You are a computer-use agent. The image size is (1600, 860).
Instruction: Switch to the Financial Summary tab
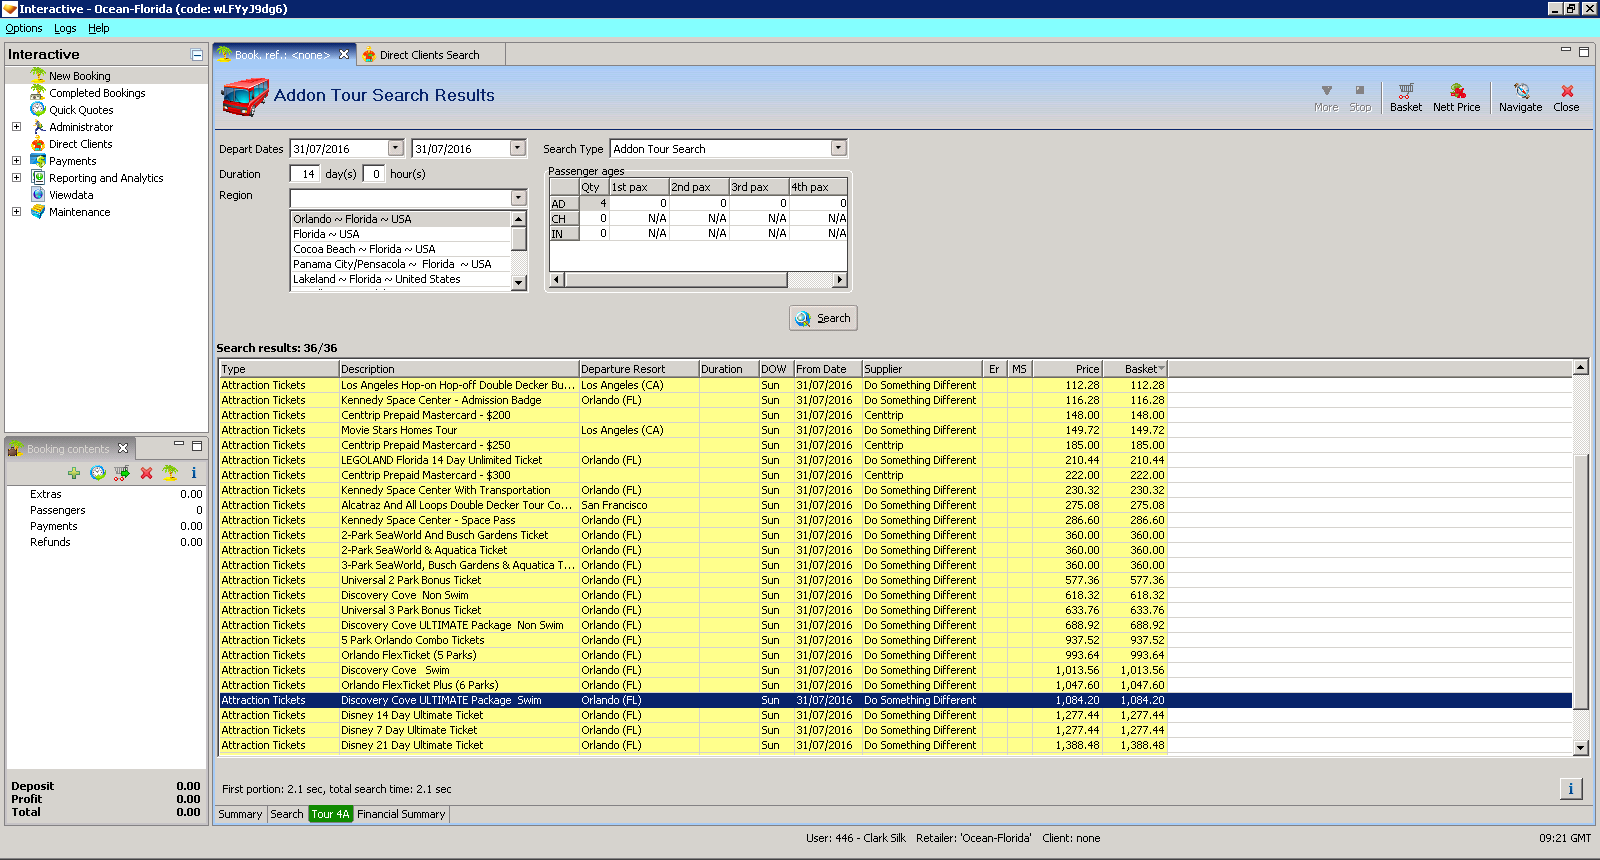(401, 814)
